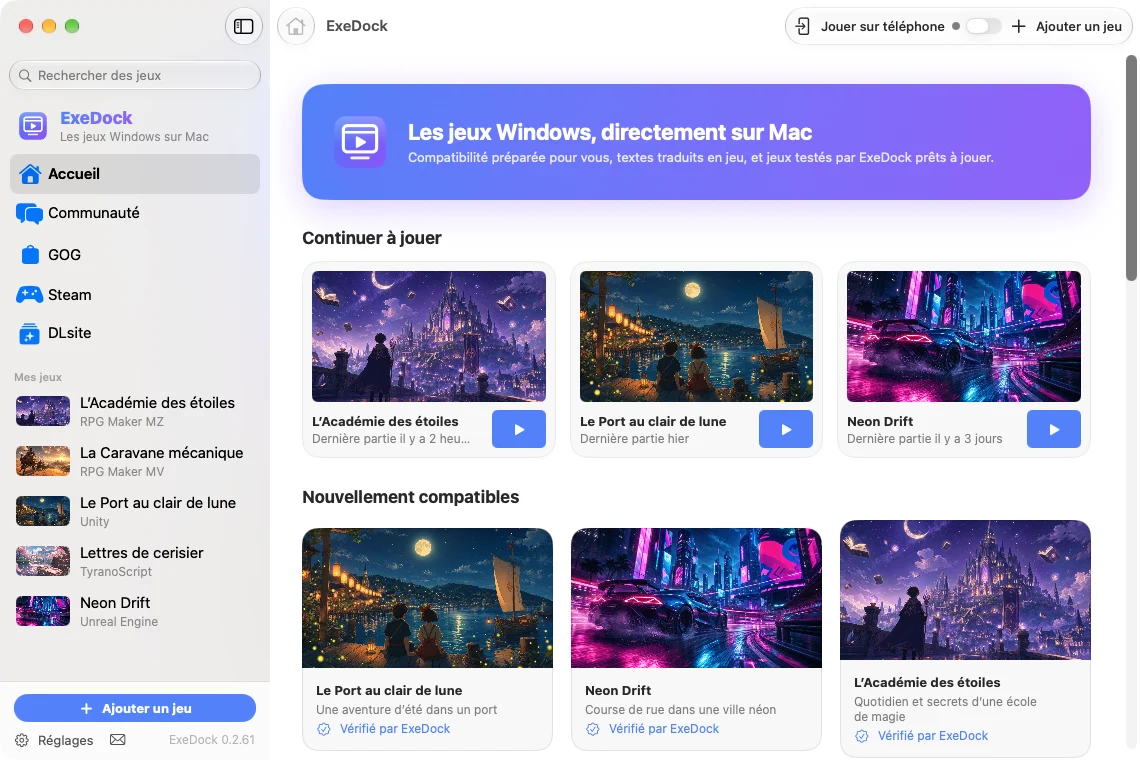
Task: Toggle the Jouer sur téléphone switch
Action: coord(983,26)
